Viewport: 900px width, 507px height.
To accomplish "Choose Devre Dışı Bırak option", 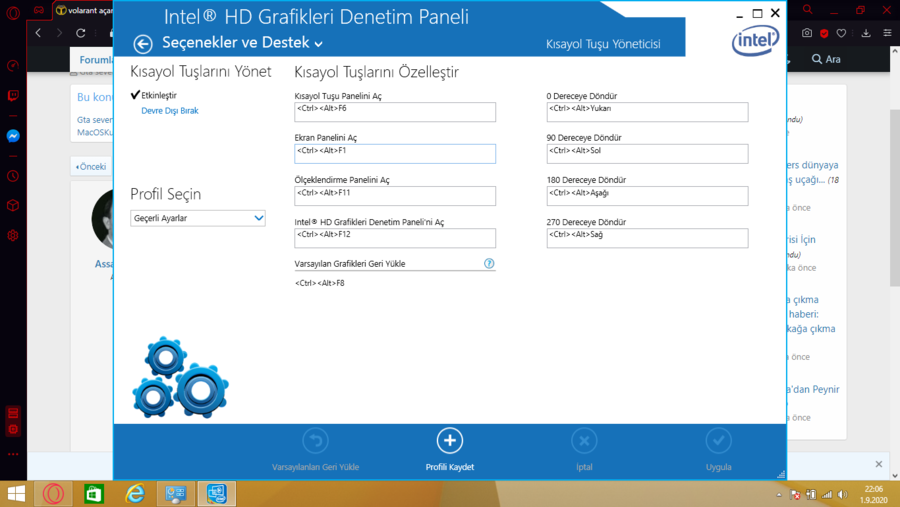I will (x=170, y=111).
